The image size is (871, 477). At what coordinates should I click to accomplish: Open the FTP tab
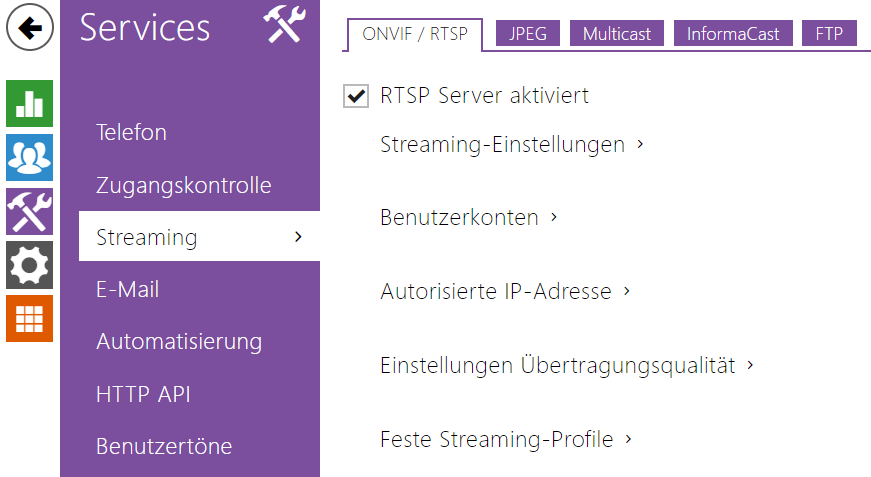tap(829, 34)
